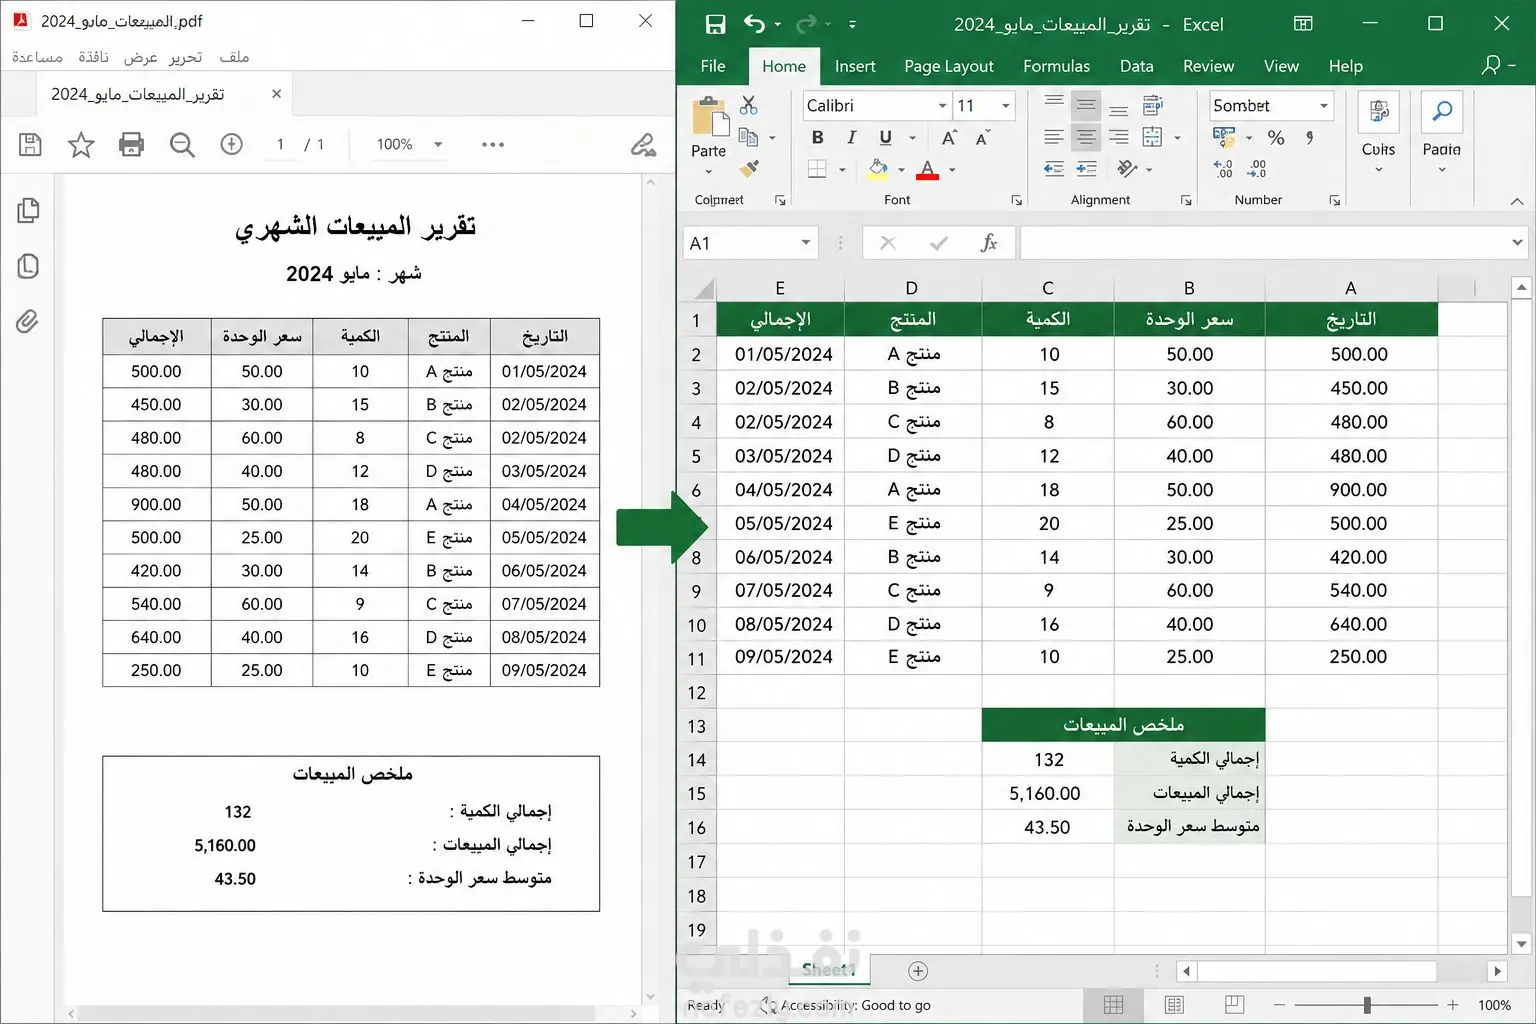
Task: Toggle center horizontal alignment
Action: pyautogui.click(x=1086, y=137)
